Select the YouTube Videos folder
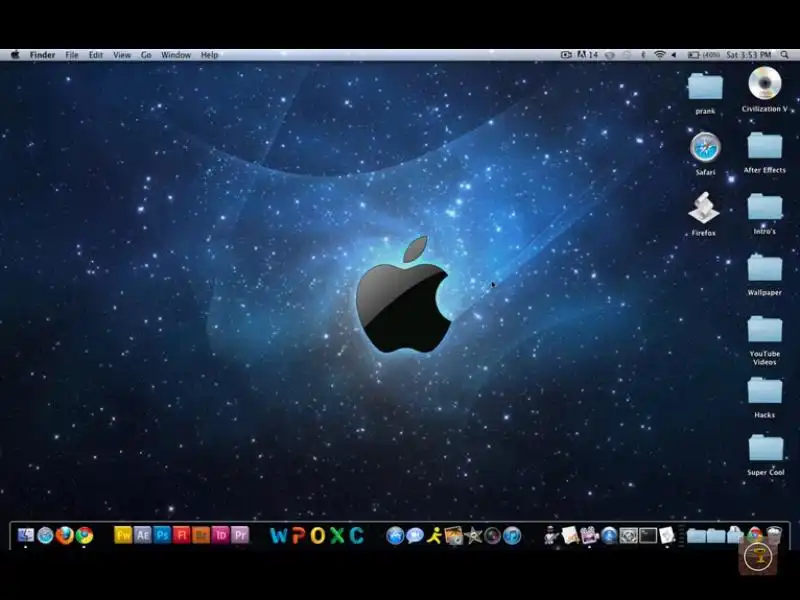This screenshot has width=800, height=600. click(x=764, y=340)
